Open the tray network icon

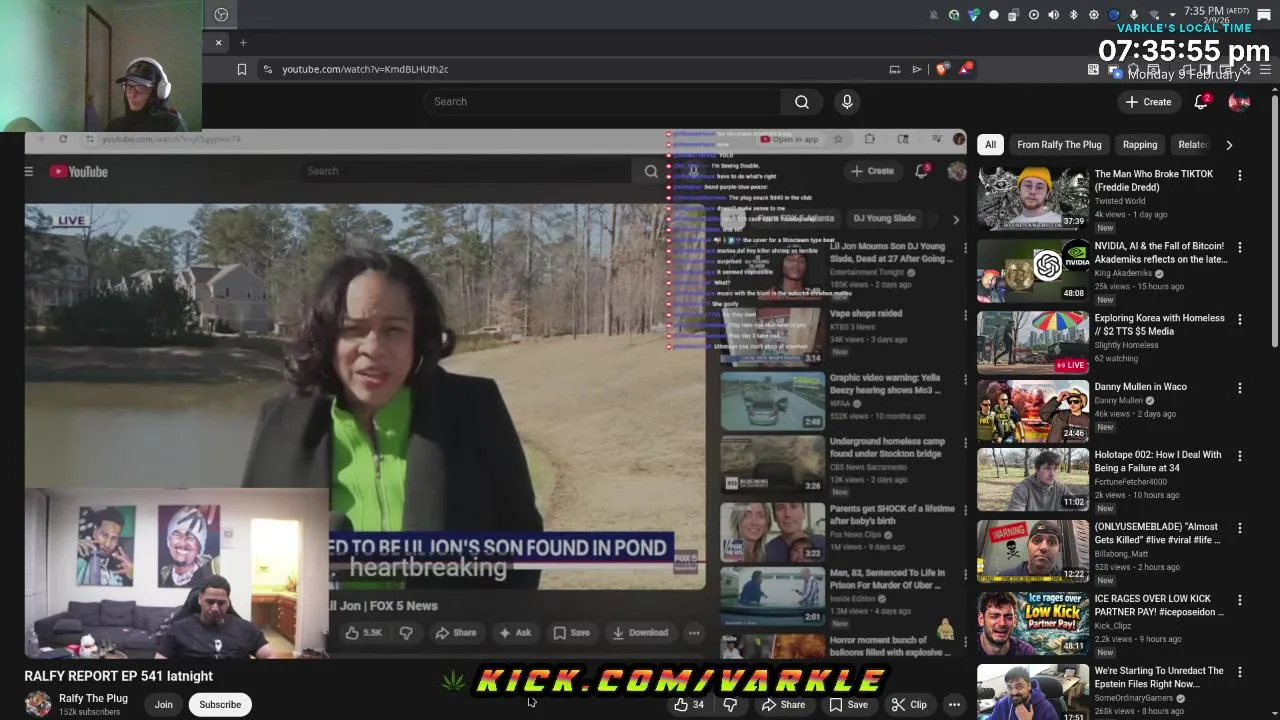[1154, 15]
